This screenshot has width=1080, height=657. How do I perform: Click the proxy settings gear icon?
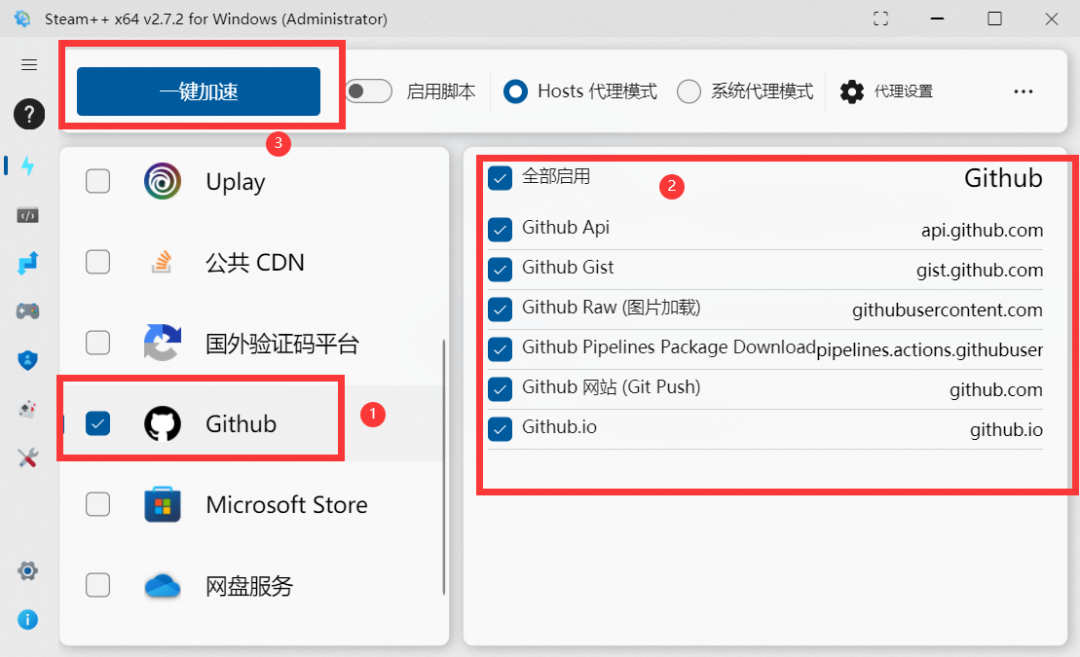coord(852,92)
